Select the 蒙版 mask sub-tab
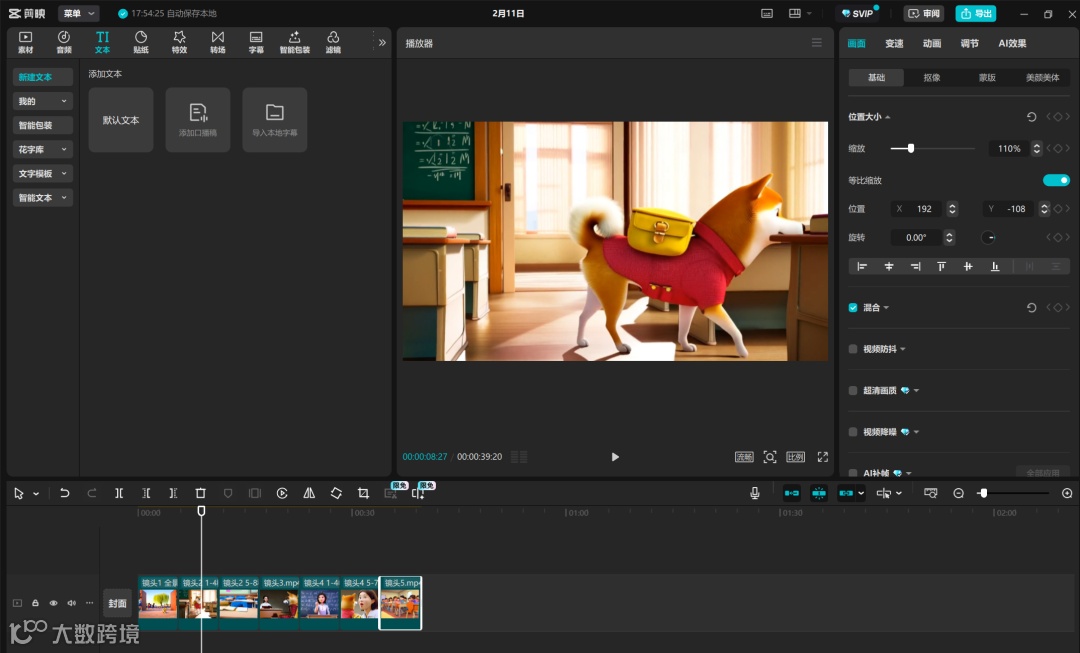 click(987, 78)
